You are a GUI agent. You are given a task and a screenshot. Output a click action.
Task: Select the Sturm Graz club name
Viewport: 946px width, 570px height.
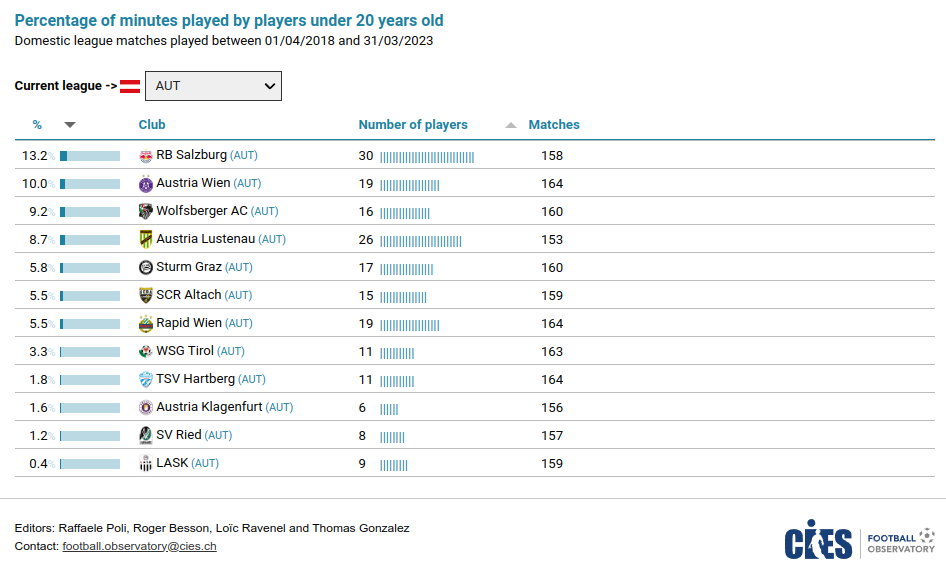tap(189, 267)
